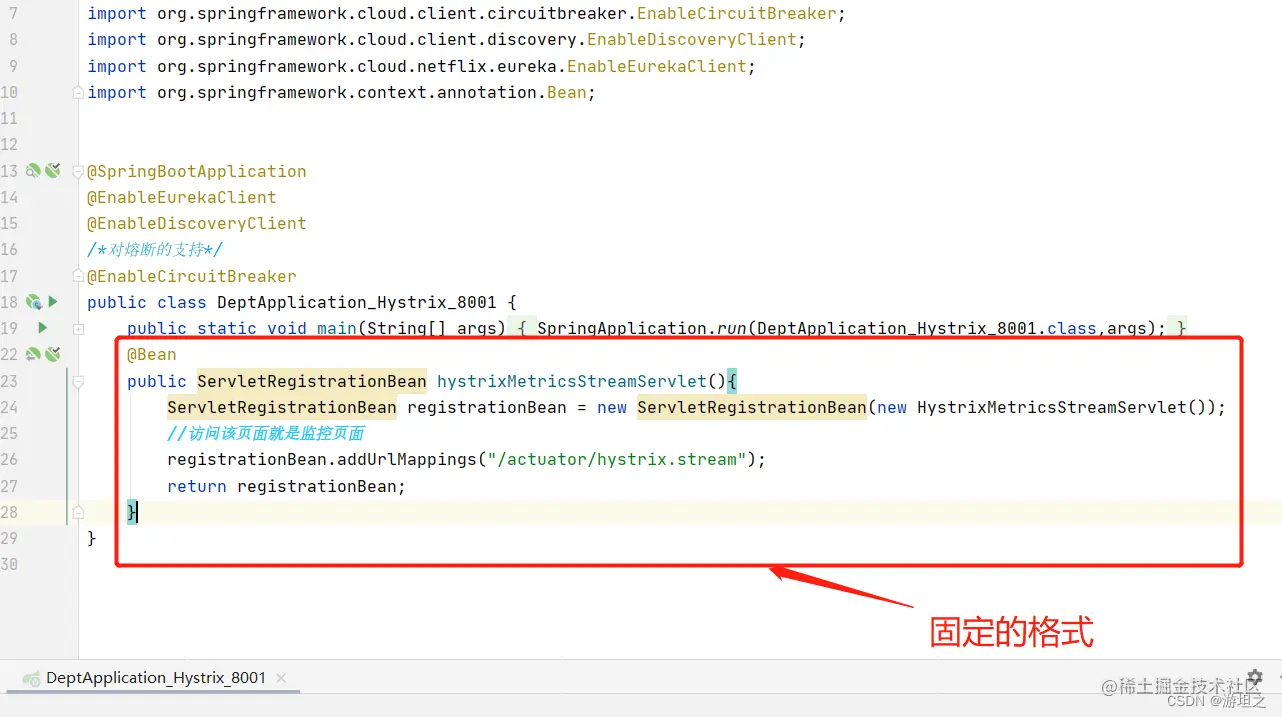Click the @Bean annotation on line 22
Screen dimensions: 1282x717
(152, 354)
